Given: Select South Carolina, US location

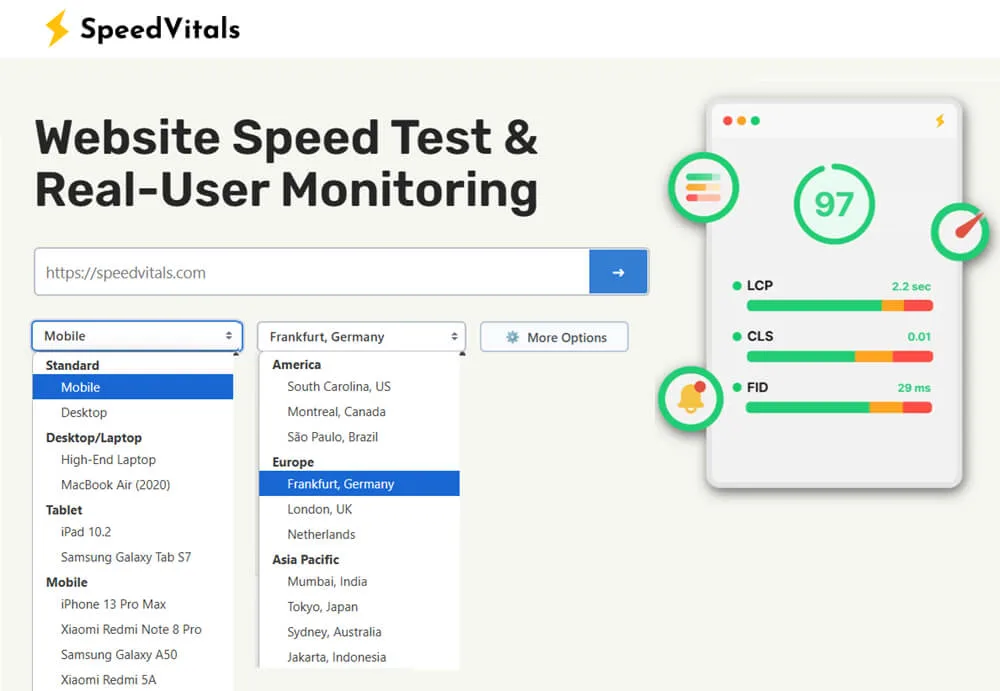Looking at the screenshot, I should [359, 386].
